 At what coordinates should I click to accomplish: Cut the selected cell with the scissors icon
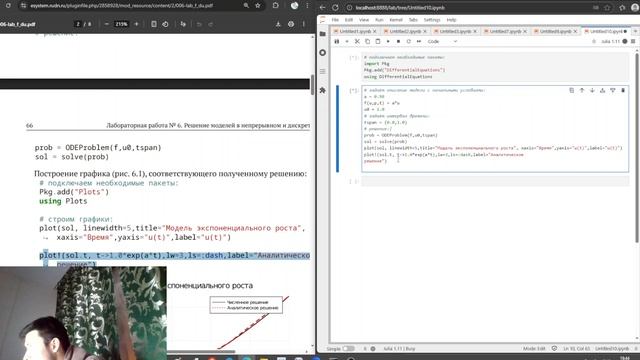(357, 42)
